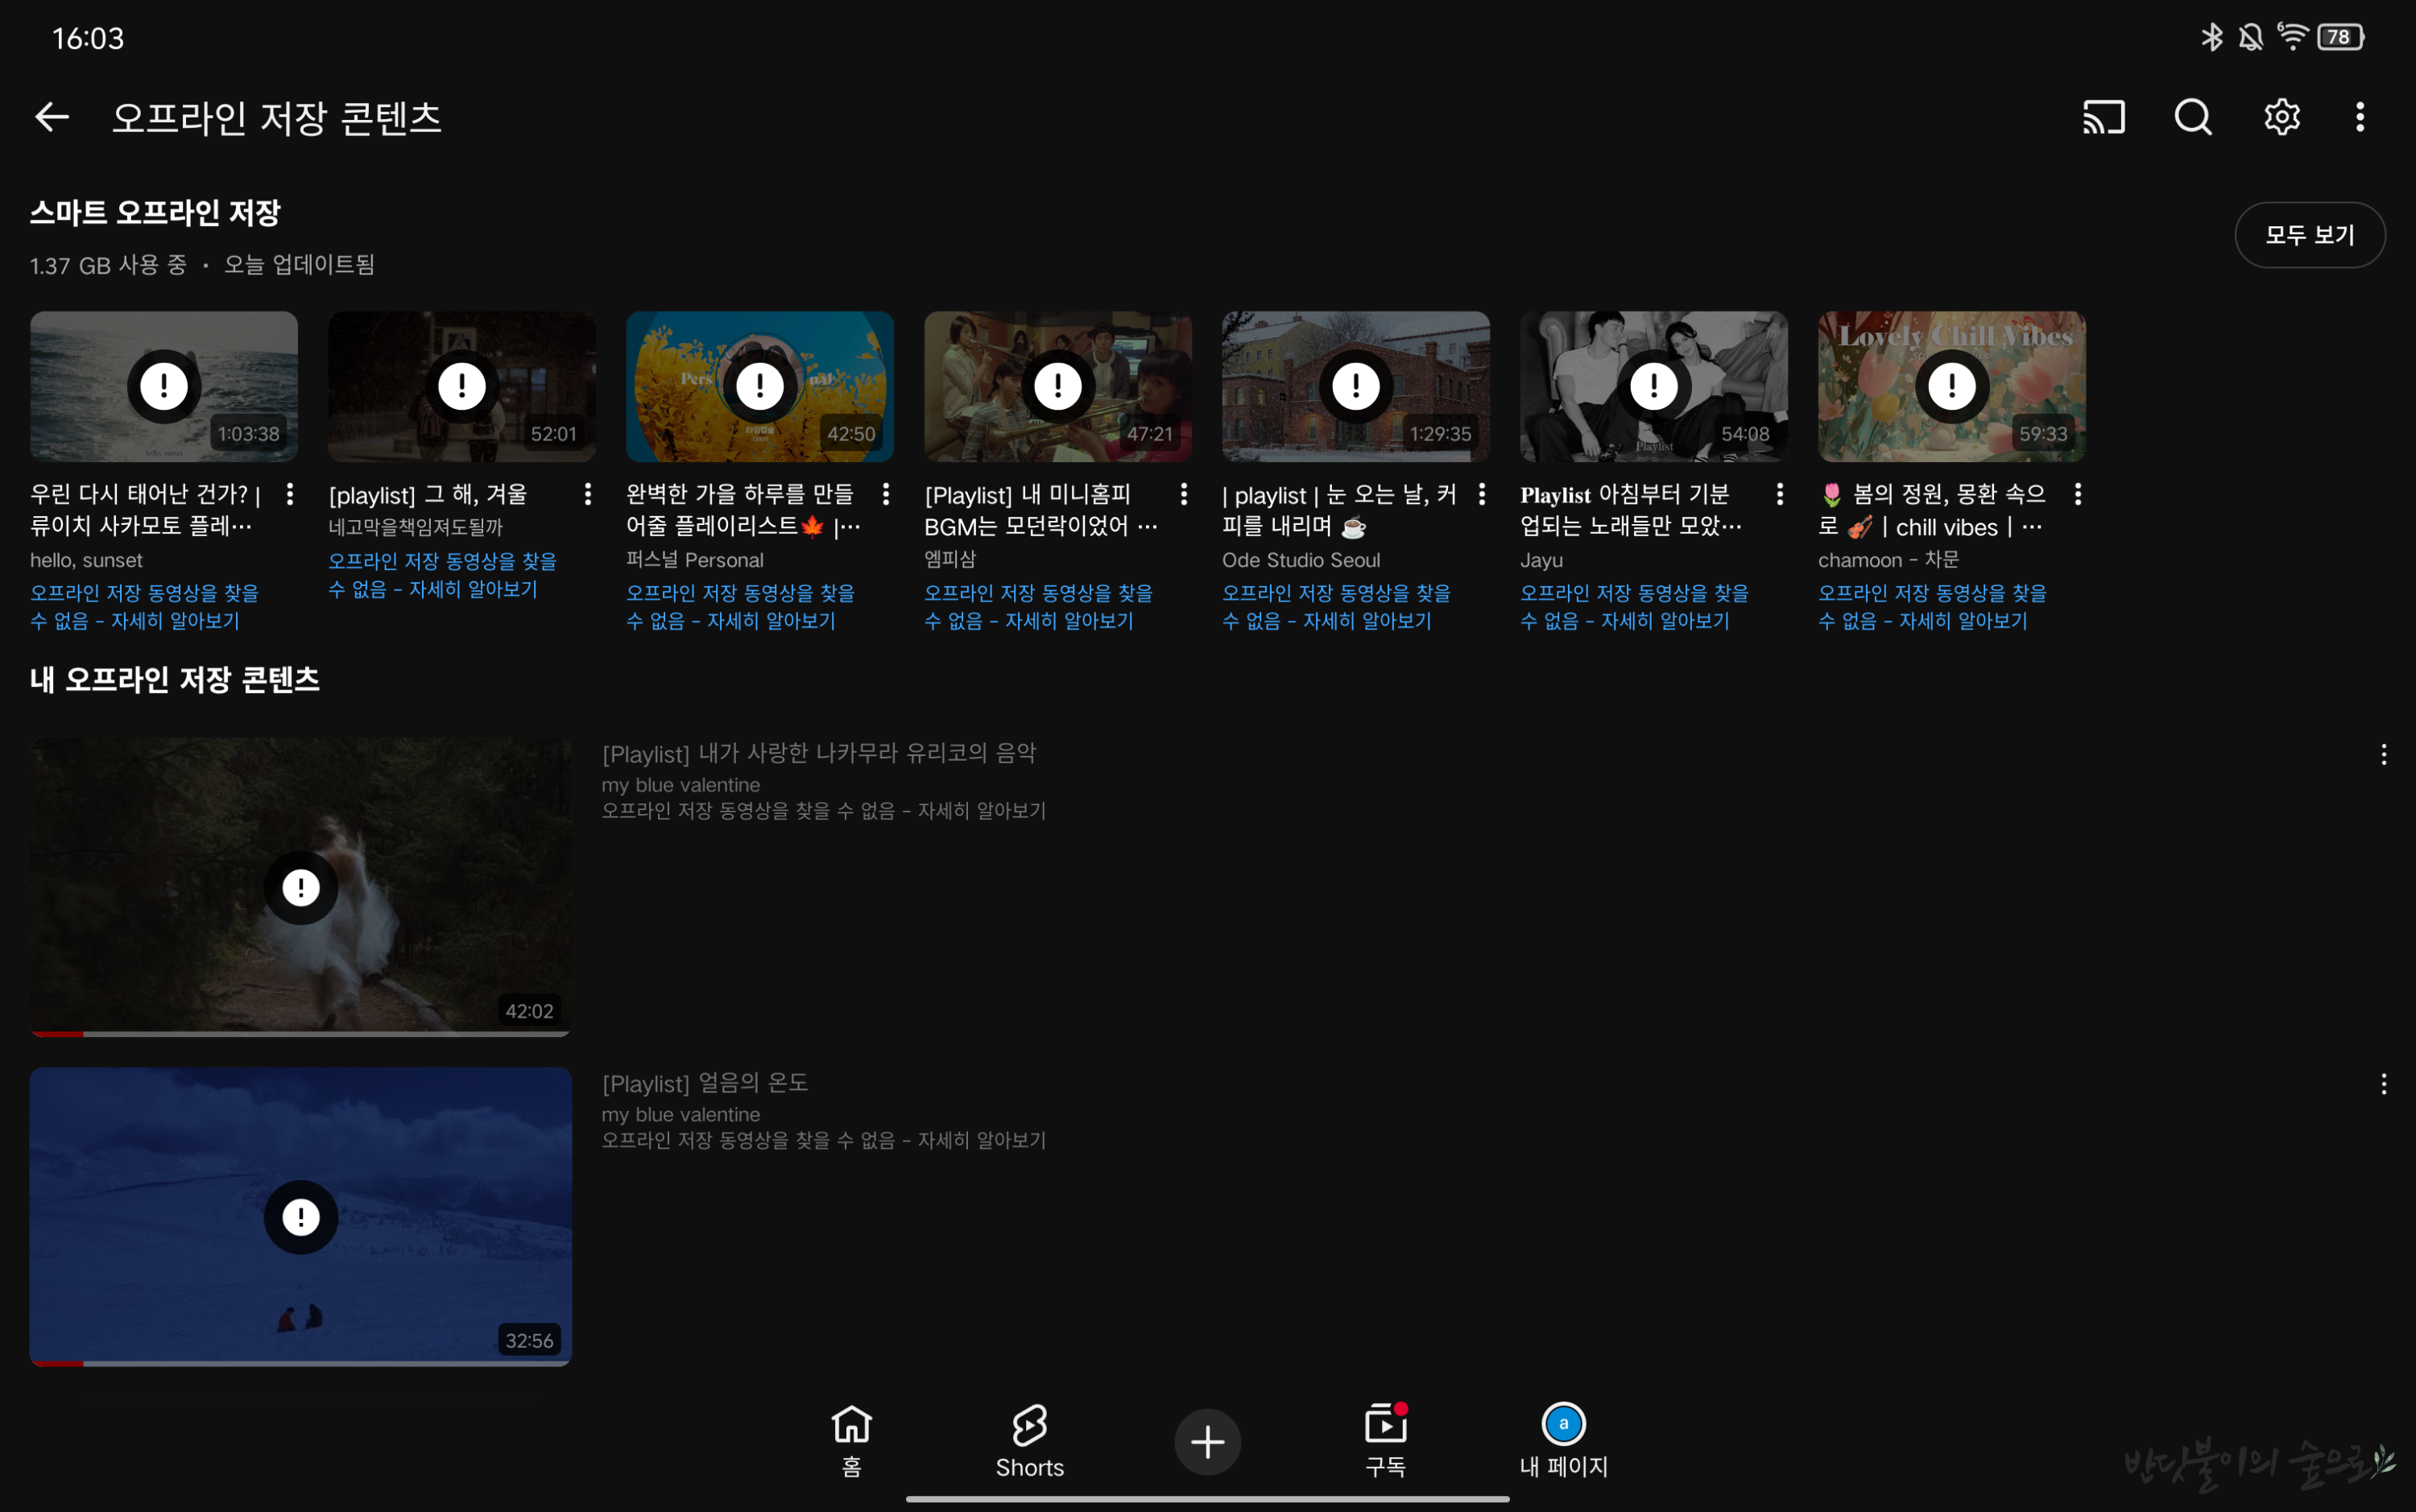Open three-dot menu for Jayu playlist video

(1780, 494)
